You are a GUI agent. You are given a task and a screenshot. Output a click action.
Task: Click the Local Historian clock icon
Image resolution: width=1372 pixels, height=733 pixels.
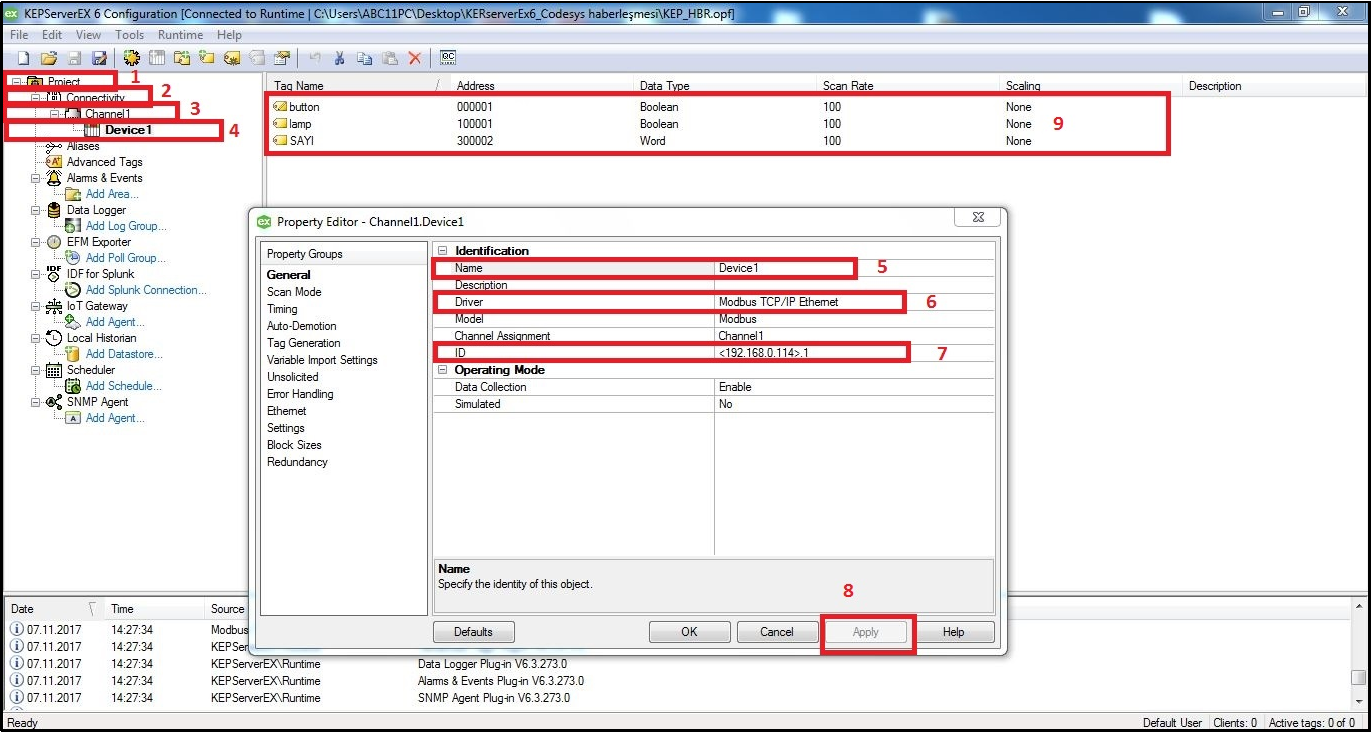54,338
